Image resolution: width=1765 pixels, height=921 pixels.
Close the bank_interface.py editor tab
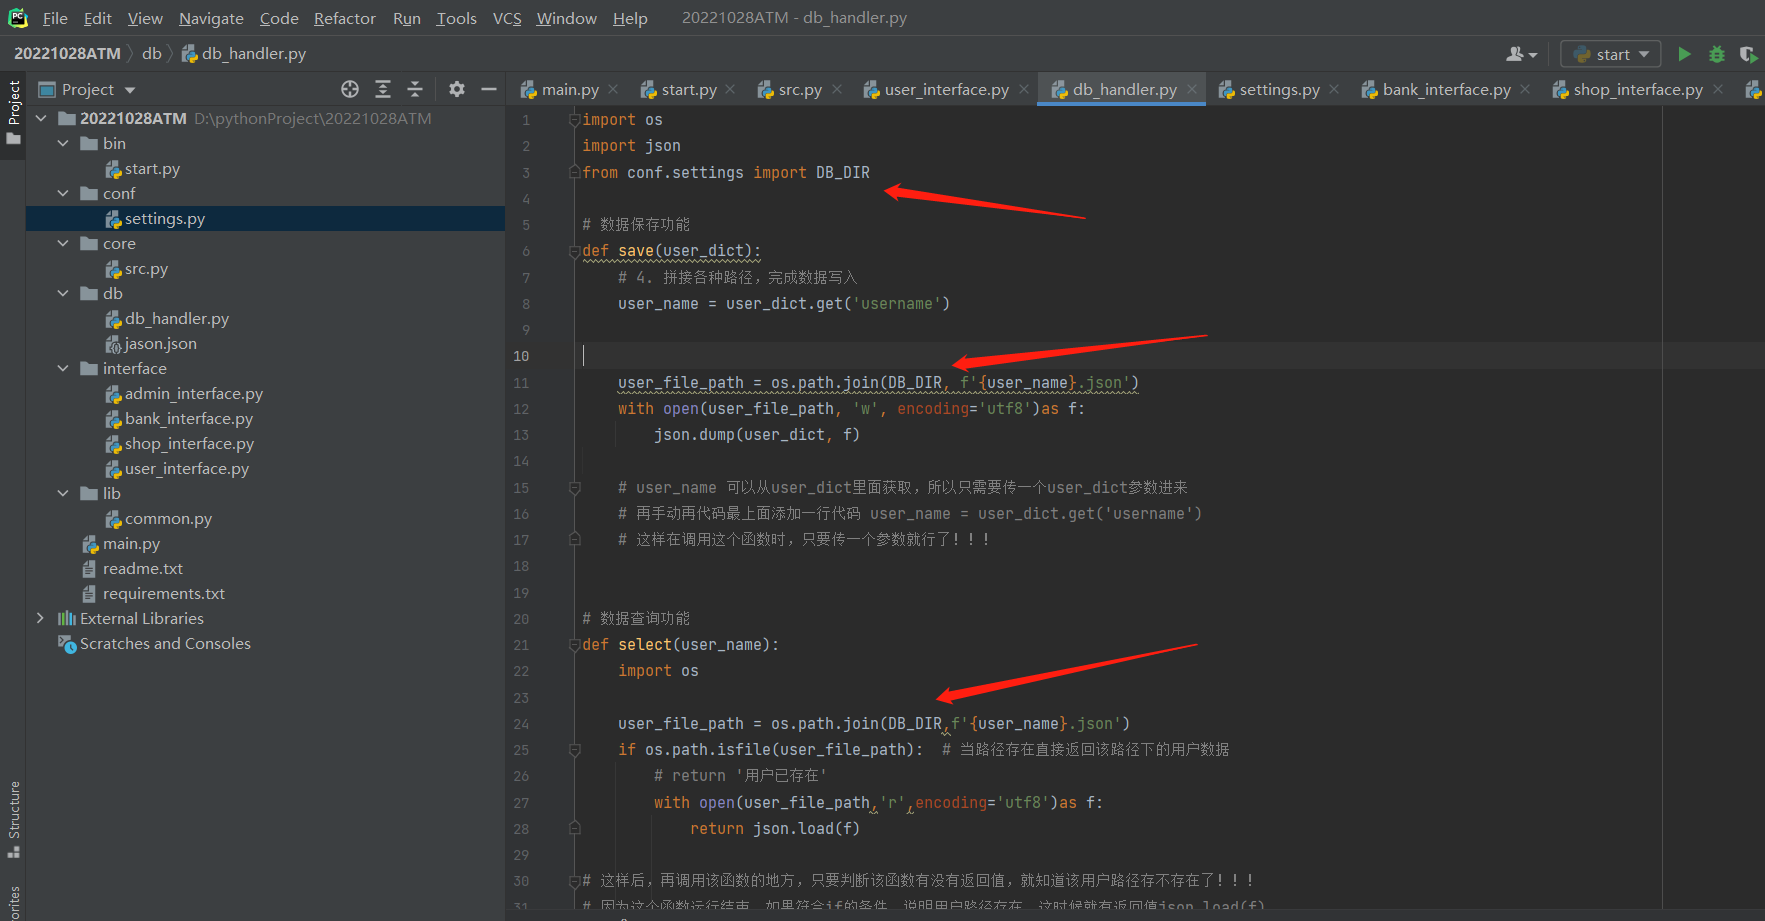pyautogui.click(x=1525, y=89)
